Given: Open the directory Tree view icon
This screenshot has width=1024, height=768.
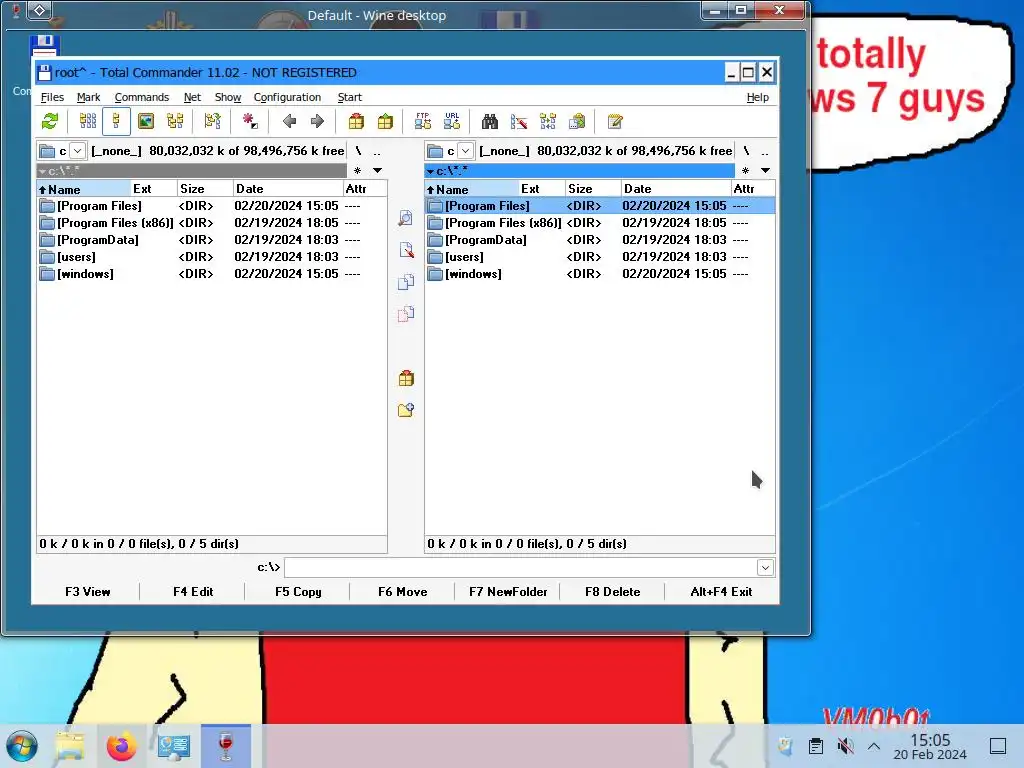Looking at the screenshot, I should pos(175,121).
